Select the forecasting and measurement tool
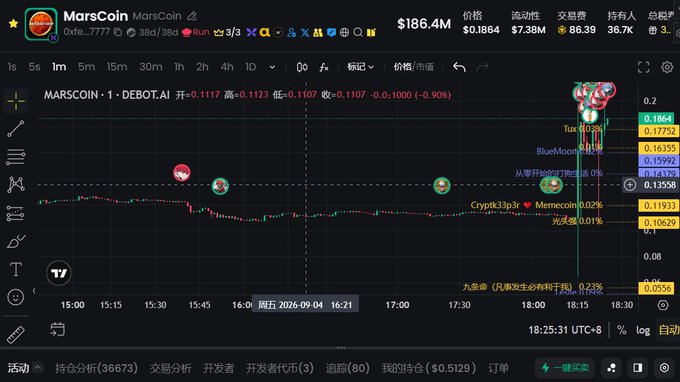 point(16,213)
